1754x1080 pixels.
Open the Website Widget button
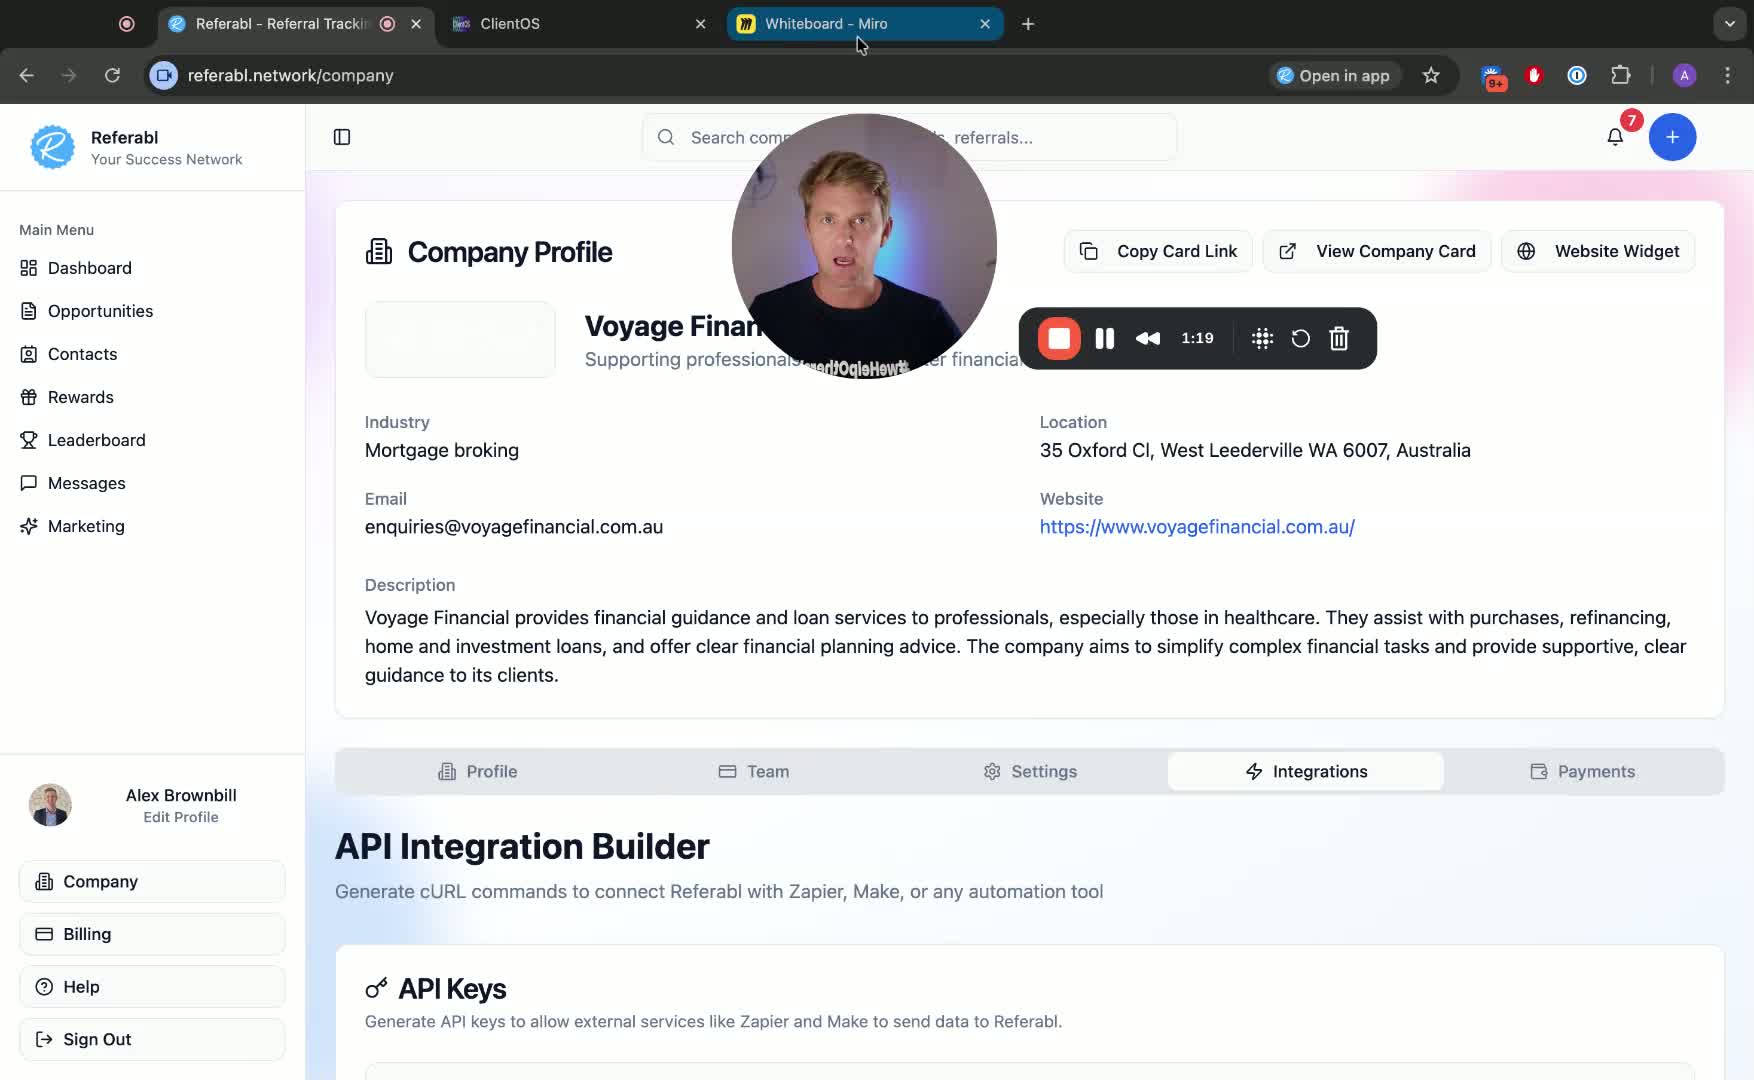1598,252
